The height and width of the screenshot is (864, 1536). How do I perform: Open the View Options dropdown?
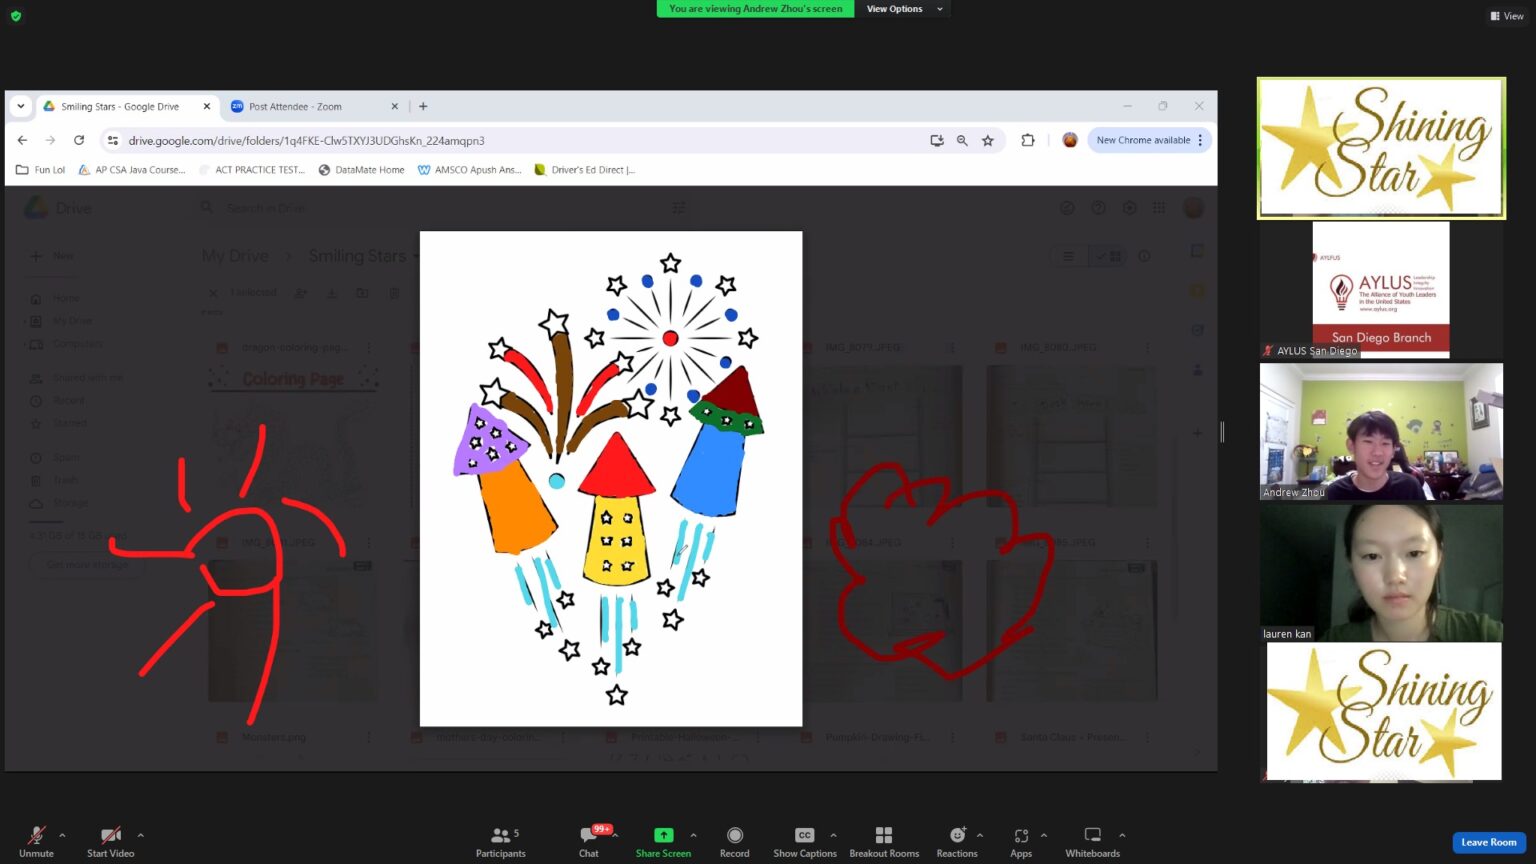[x=903, y=9]
